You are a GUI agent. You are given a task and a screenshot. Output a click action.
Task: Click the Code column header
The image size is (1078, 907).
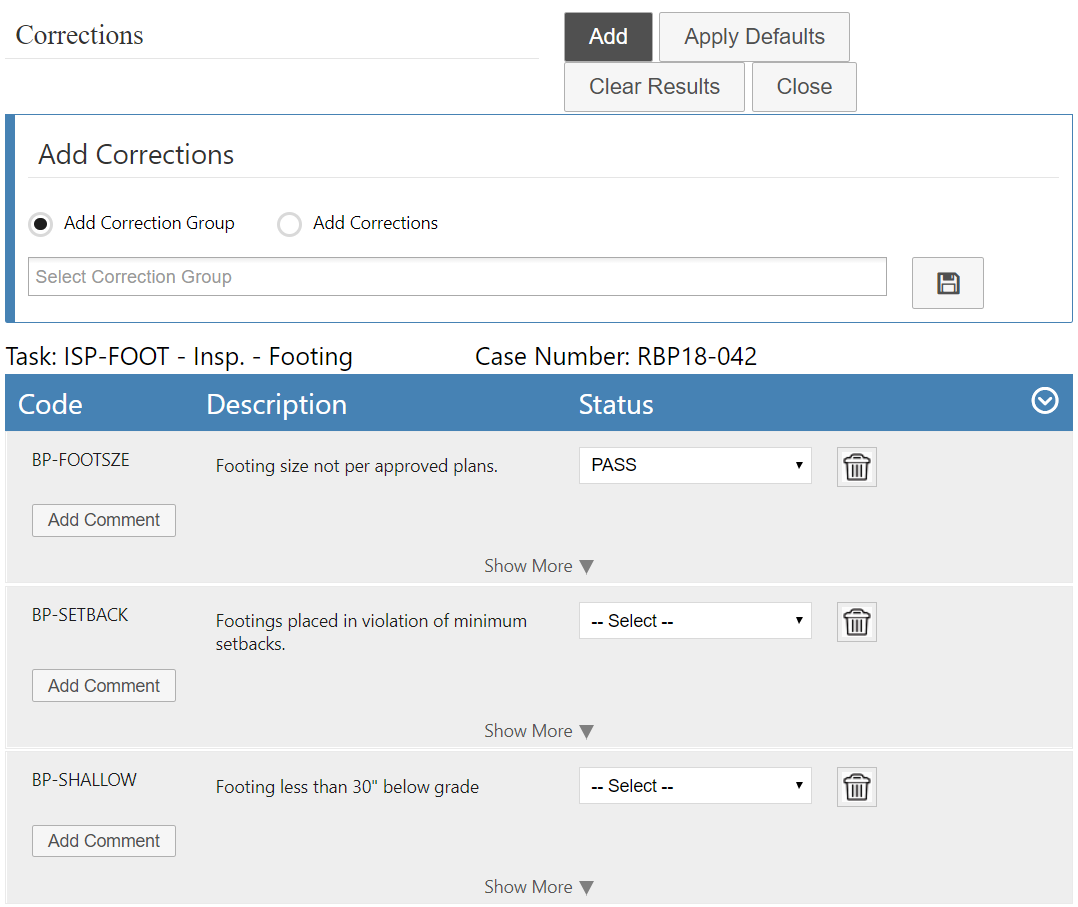[x=50, y=404]
